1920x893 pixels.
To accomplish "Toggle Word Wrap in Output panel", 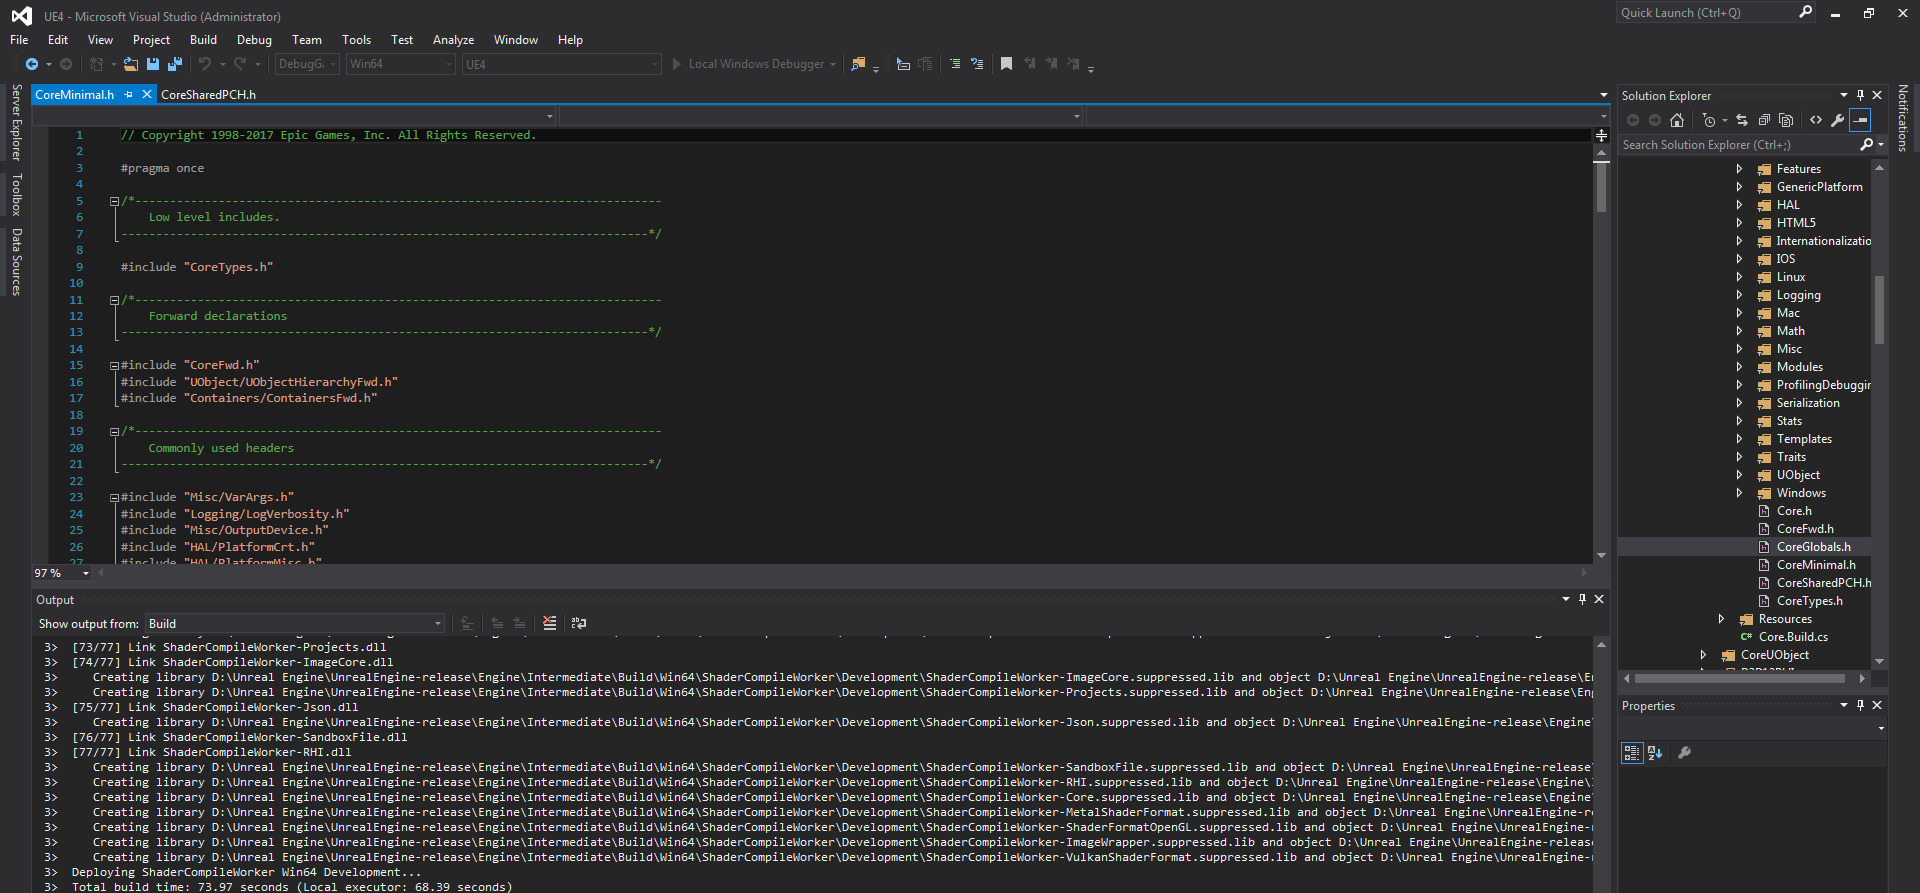I will pos(579,623).
